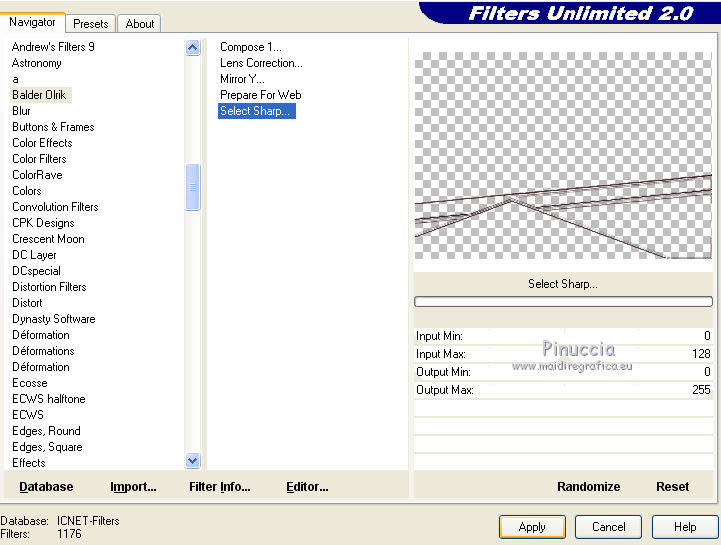
Task: Select Andrew's Filters 9 category
Action: coord(53,47)
